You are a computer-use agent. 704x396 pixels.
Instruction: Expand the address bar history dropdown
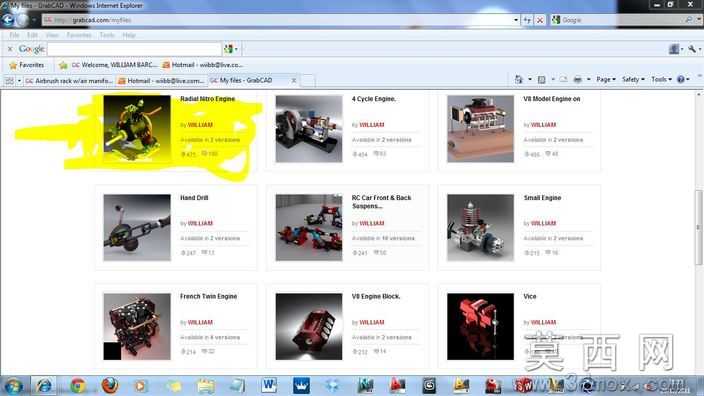[x=516, y=20]
